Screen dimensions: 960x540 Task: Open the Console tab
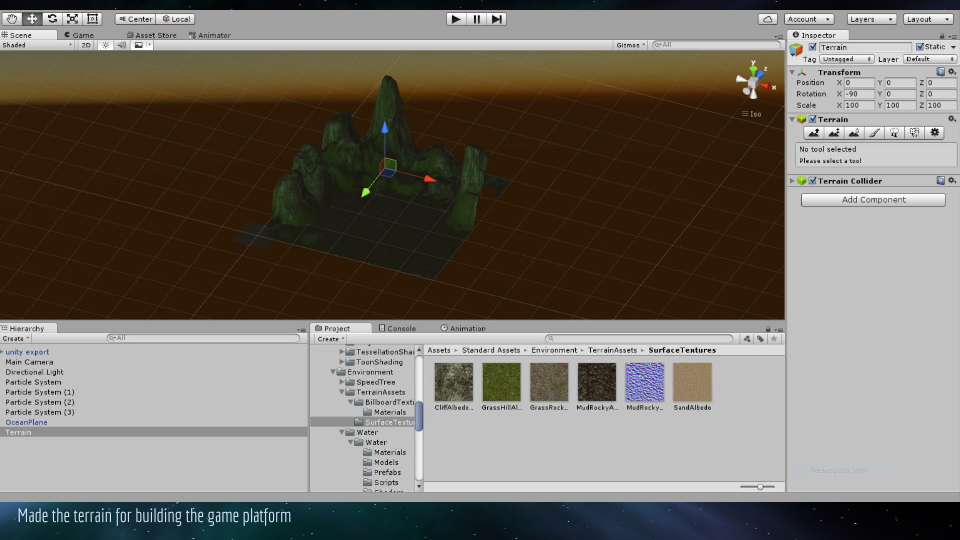(x=400, y=328)
